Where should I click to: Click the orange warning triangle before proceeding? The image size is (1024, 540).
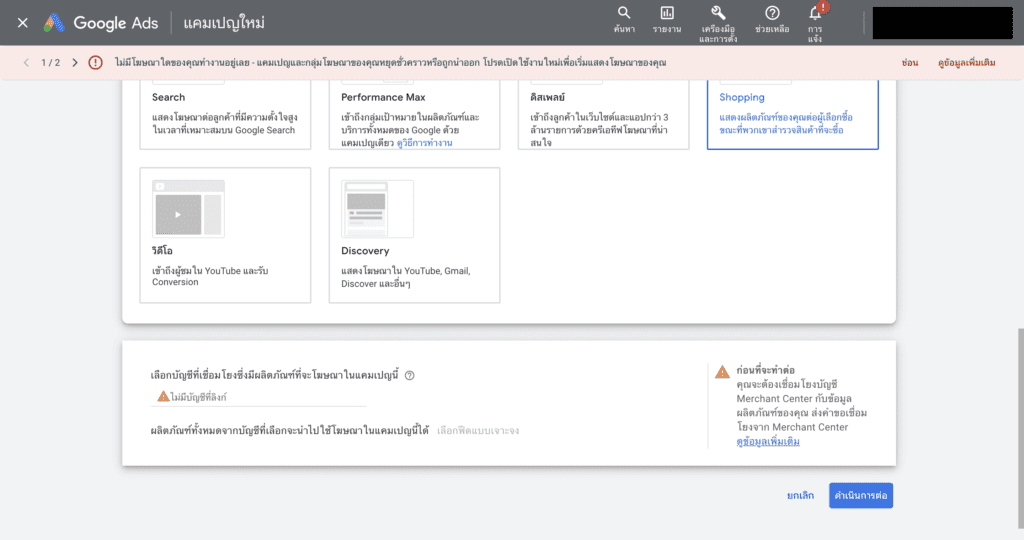(722, 372)
